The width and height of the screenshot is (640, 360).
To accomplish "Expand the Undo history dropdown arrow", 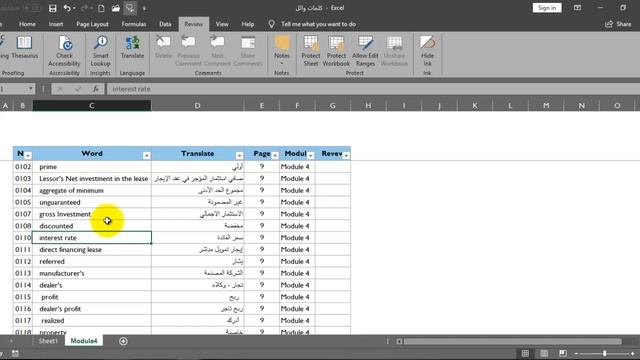I will pos(74,8).
